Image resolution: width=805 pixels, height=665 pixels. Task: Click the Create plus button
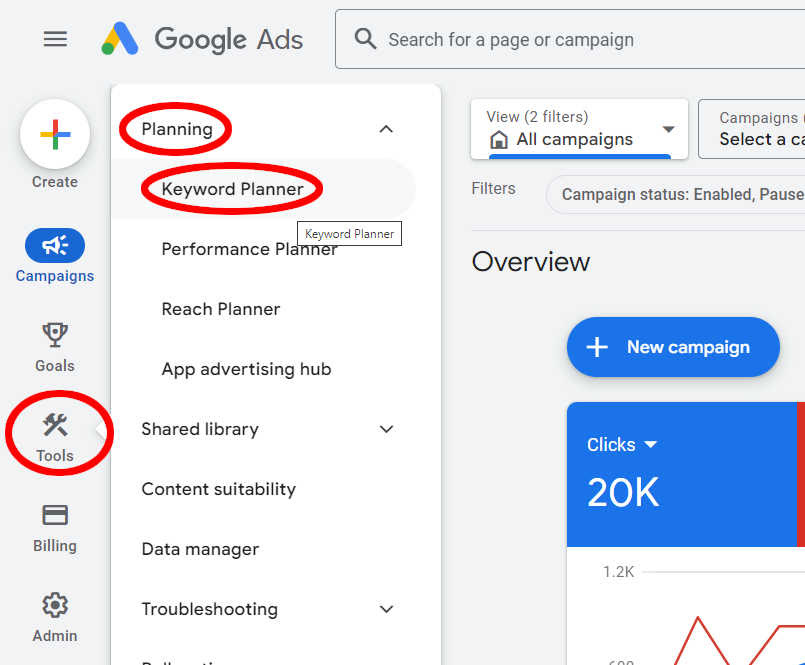[55, 135]
